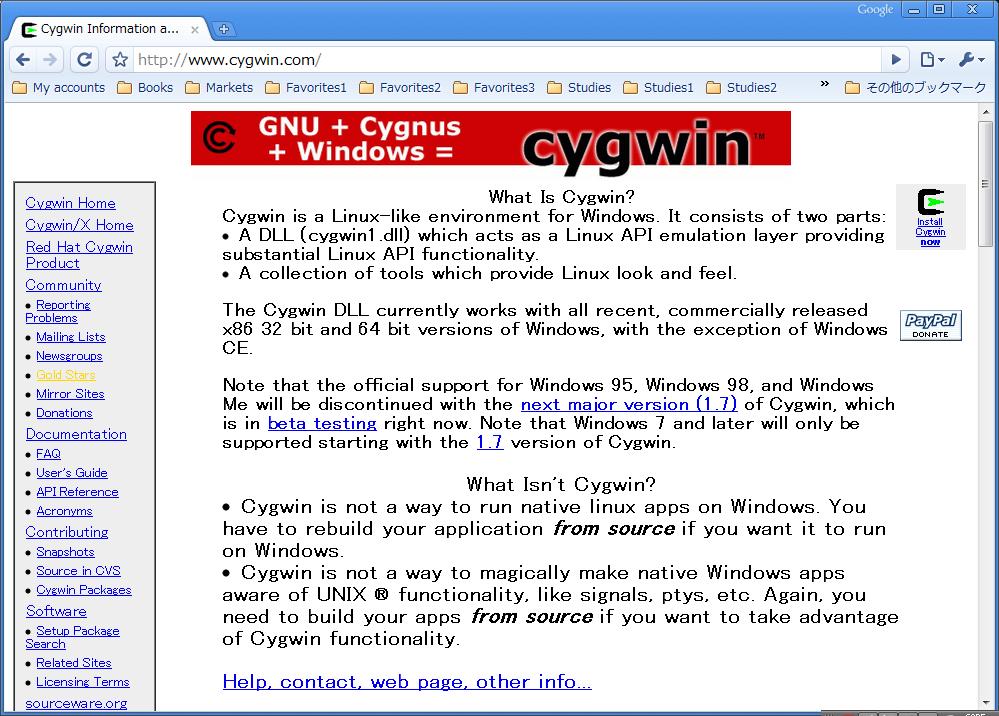Select the Cygwin Information tab
This screenshot has width=999, height=716.
coord(110,29)
